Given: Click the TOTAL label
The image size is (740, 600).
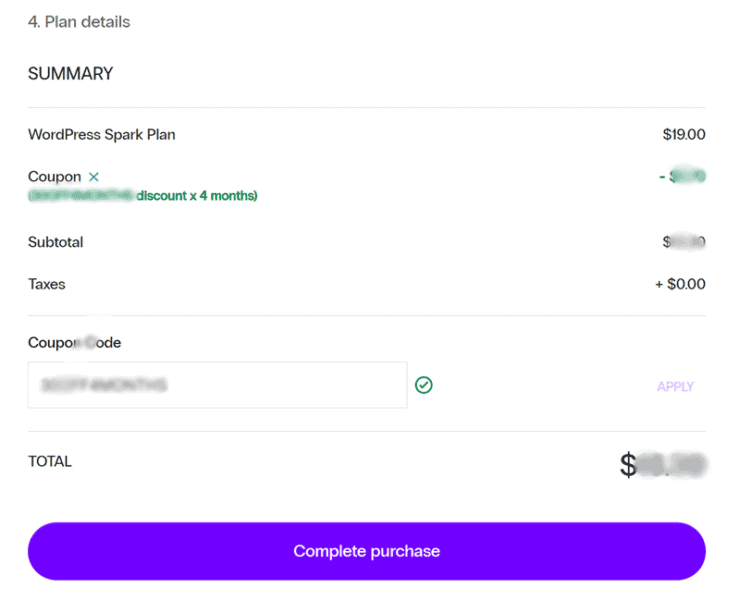Looking at the screenshot, I should click(x=50, y=461).
